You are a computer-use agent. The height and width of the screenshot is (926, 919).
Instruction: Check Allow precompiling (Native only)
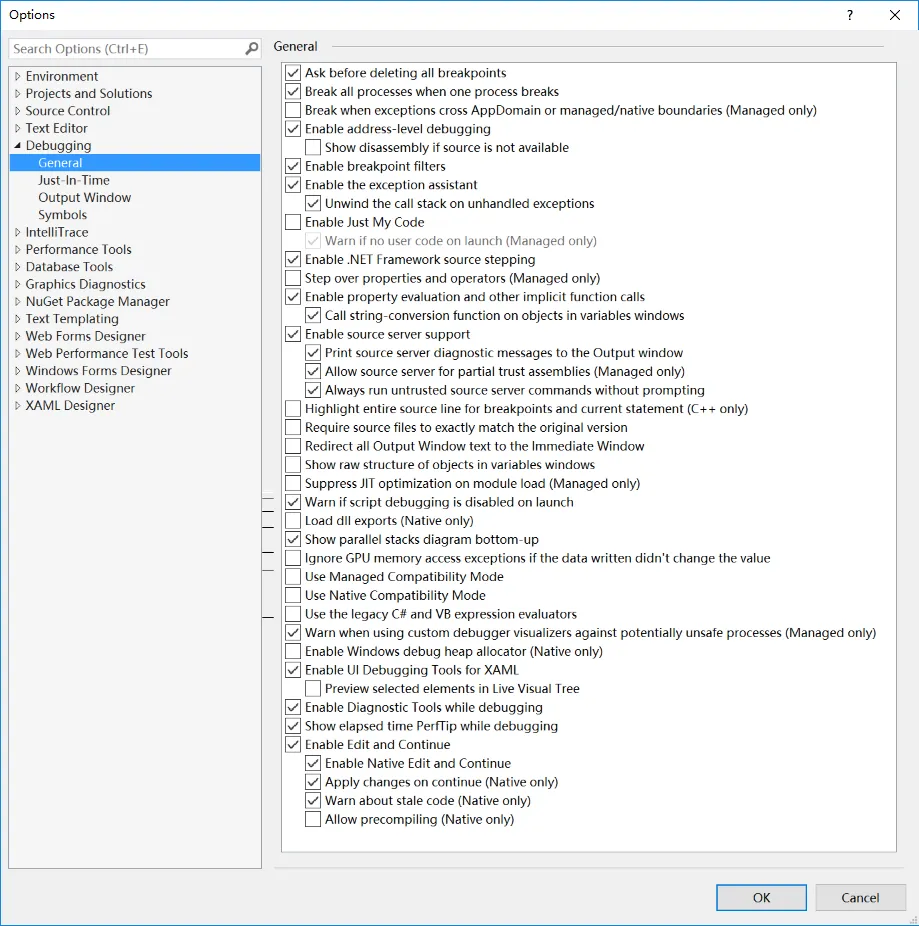(x=313, y=819)
